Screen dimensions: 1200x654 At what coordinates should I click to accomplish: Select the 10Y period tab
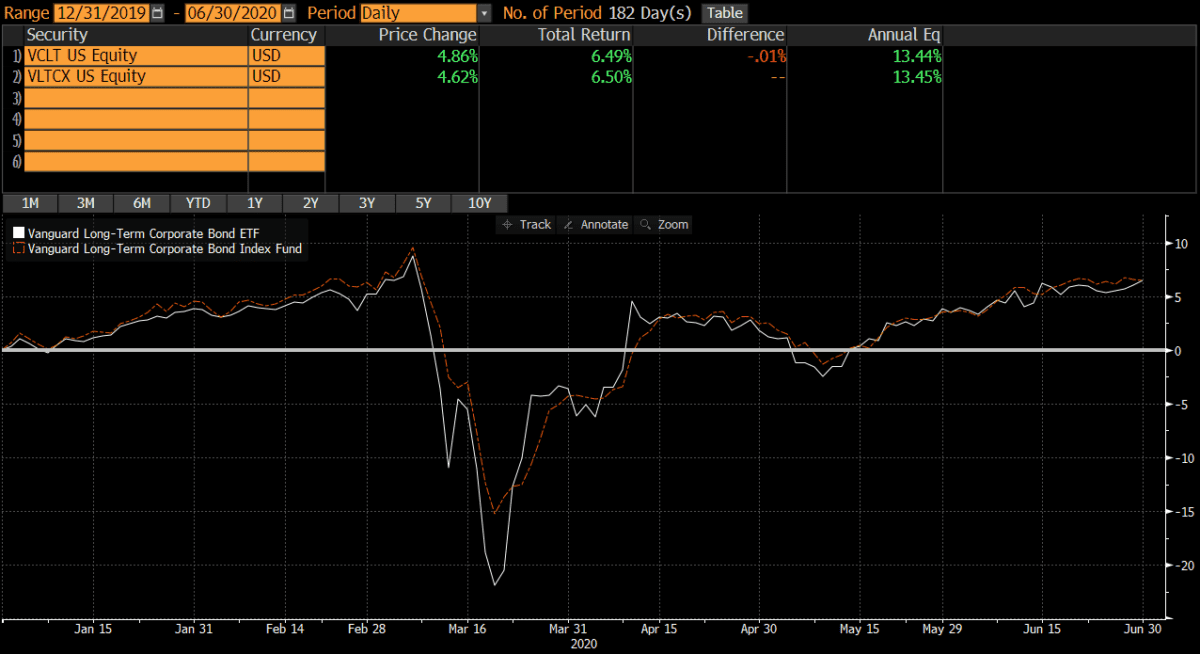479,203
